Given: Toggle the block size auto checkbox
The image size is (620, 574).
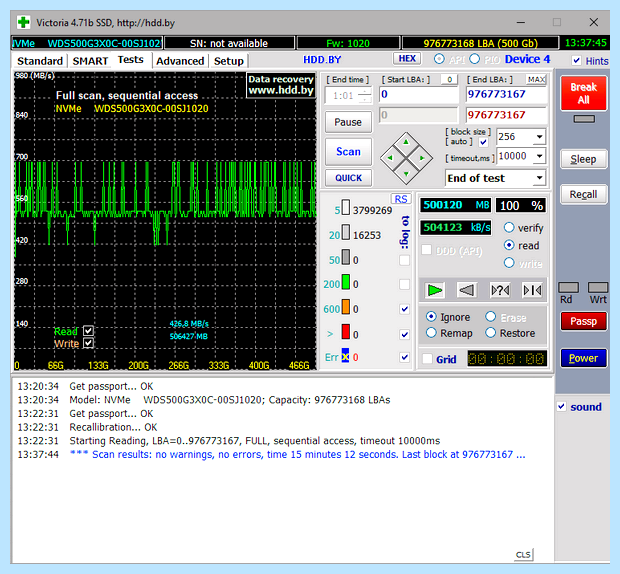Looking at the screenshot, I should (x=483, y=142).
